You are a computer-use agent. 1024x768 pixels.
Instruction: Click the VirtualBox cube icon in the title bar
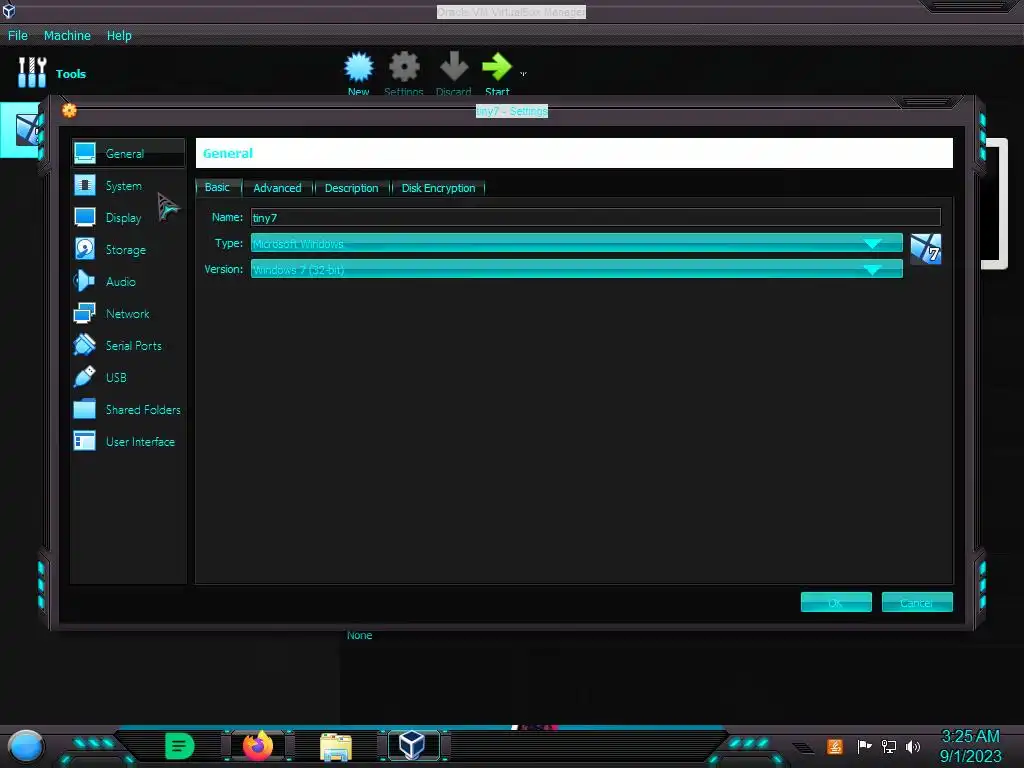pyautogui.click(x=8, y=10)
